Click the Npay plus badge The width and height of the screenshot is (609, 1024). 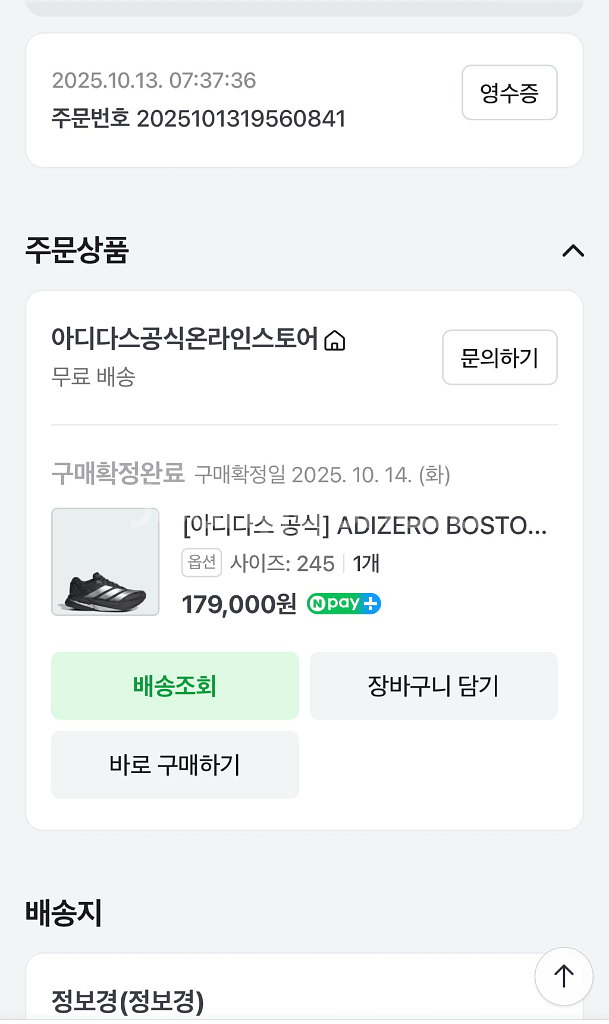coord(344,604)
